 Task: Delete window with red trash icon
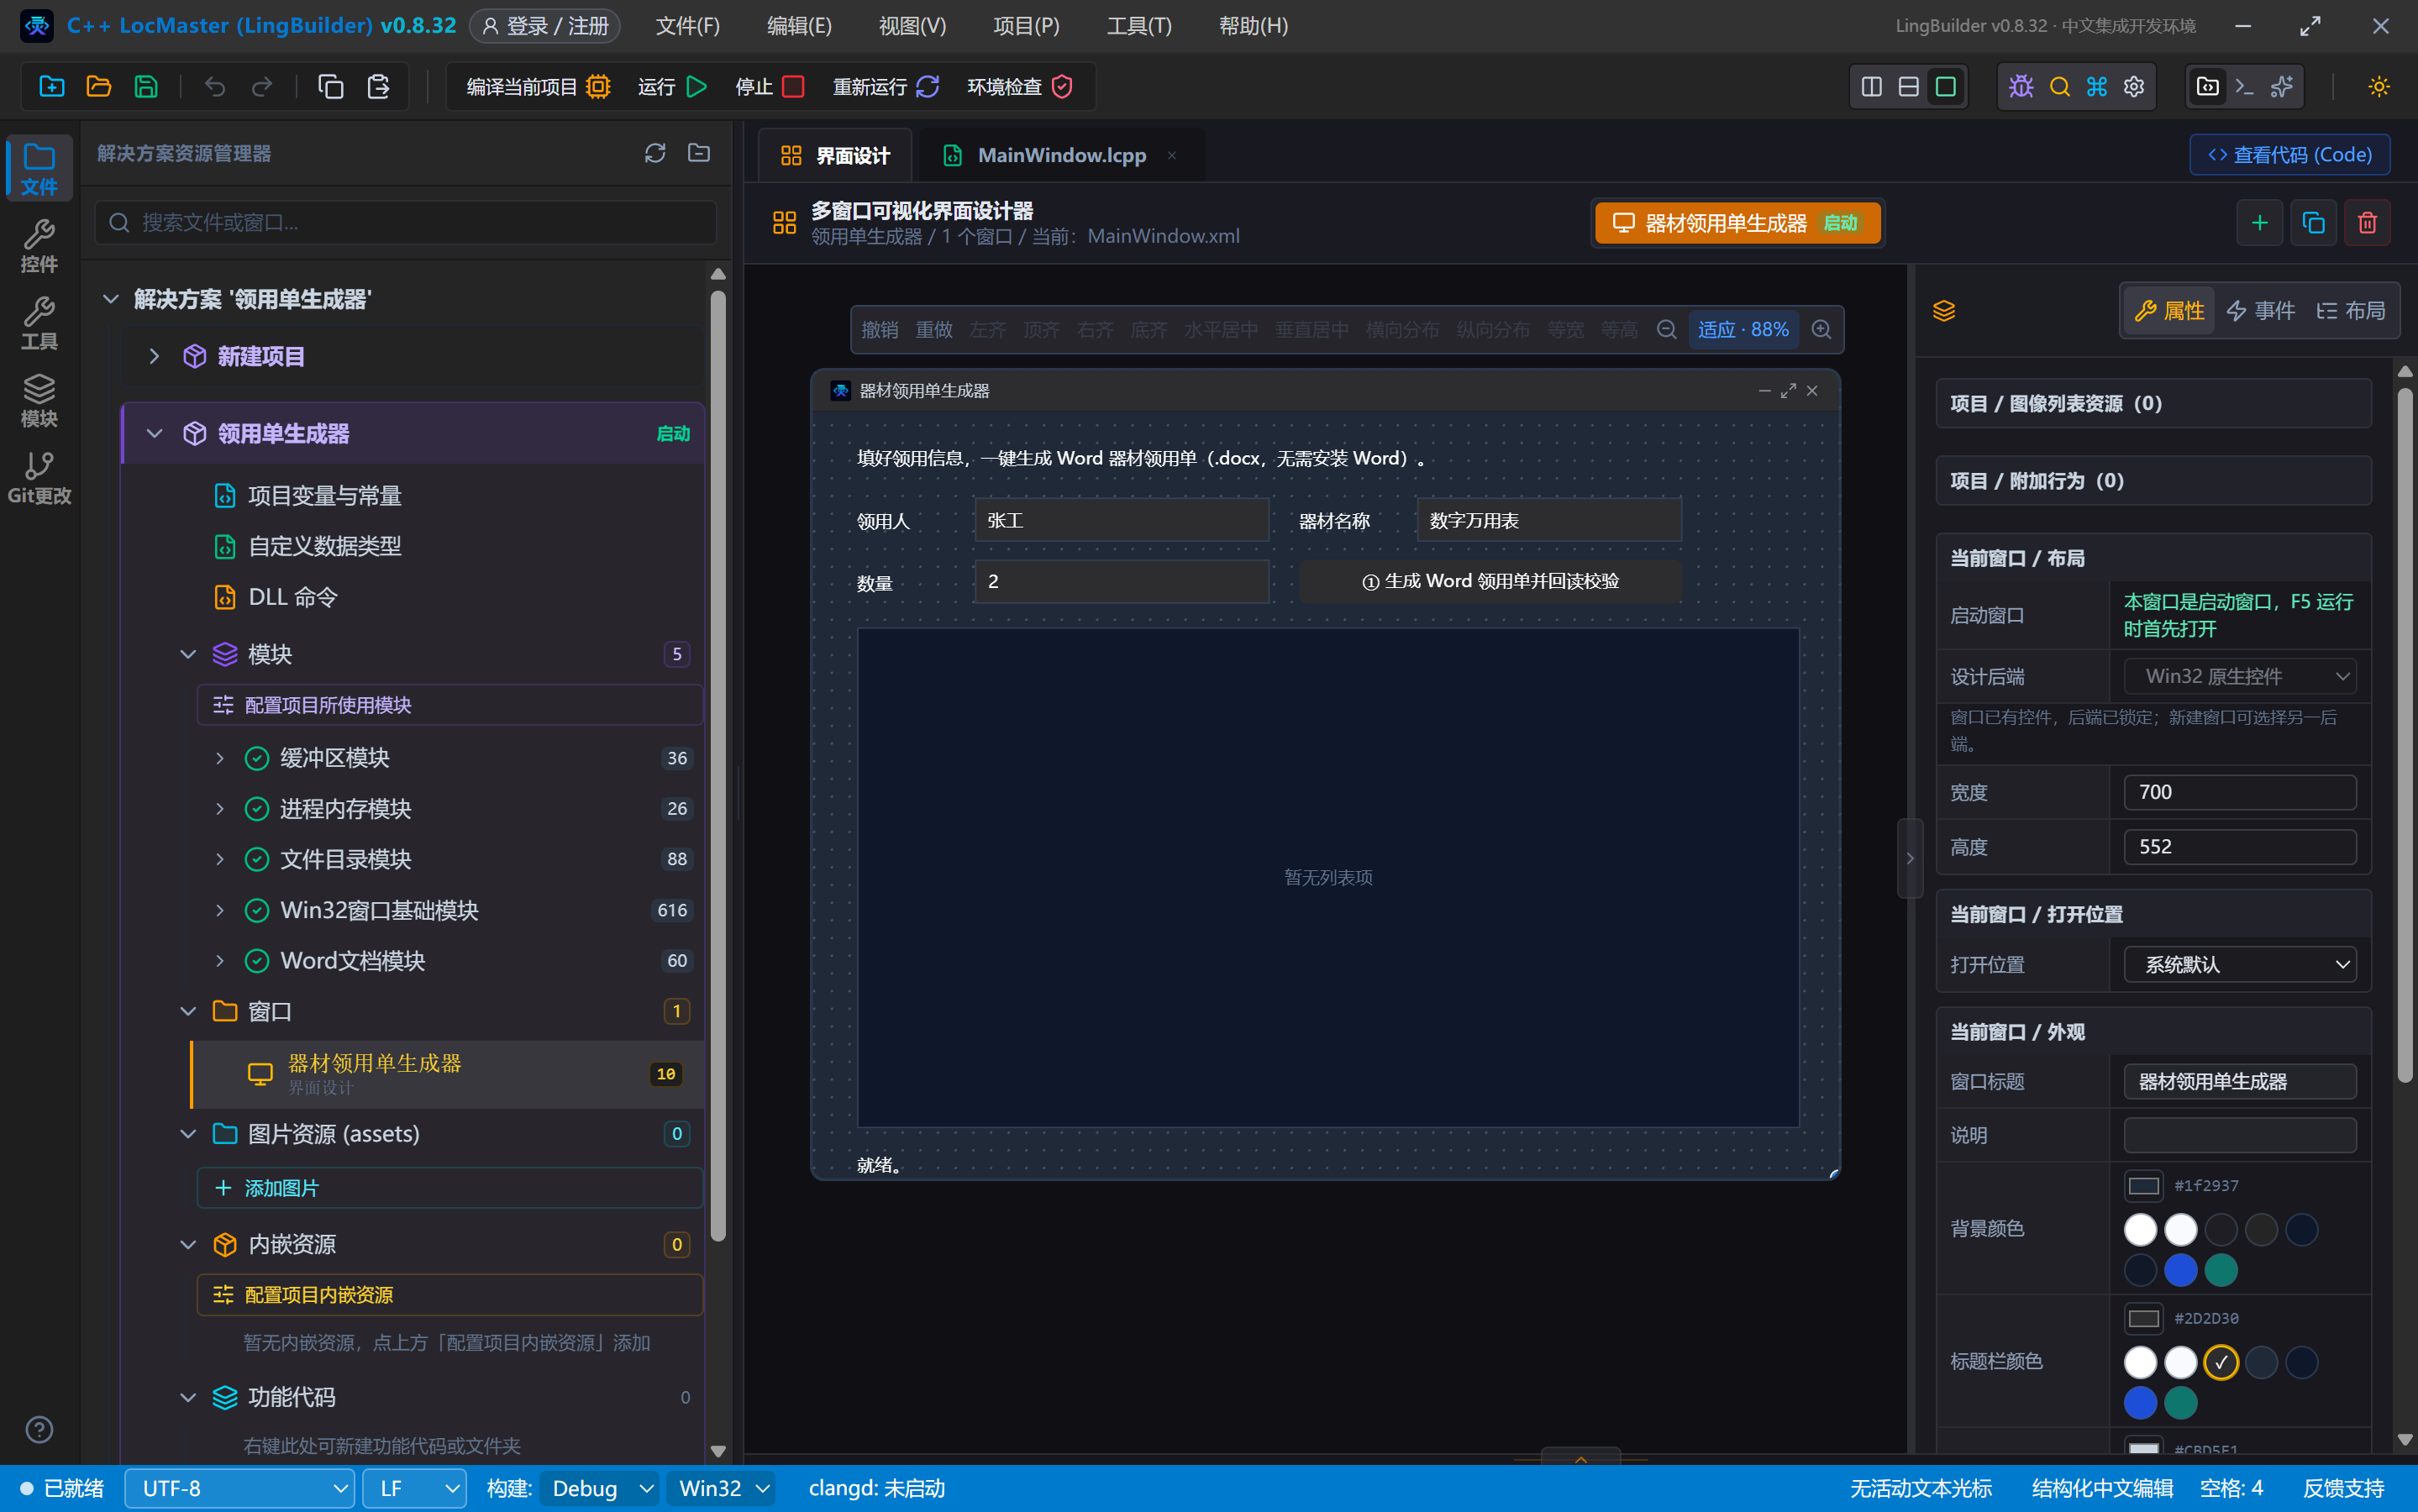pos(2367,223)
